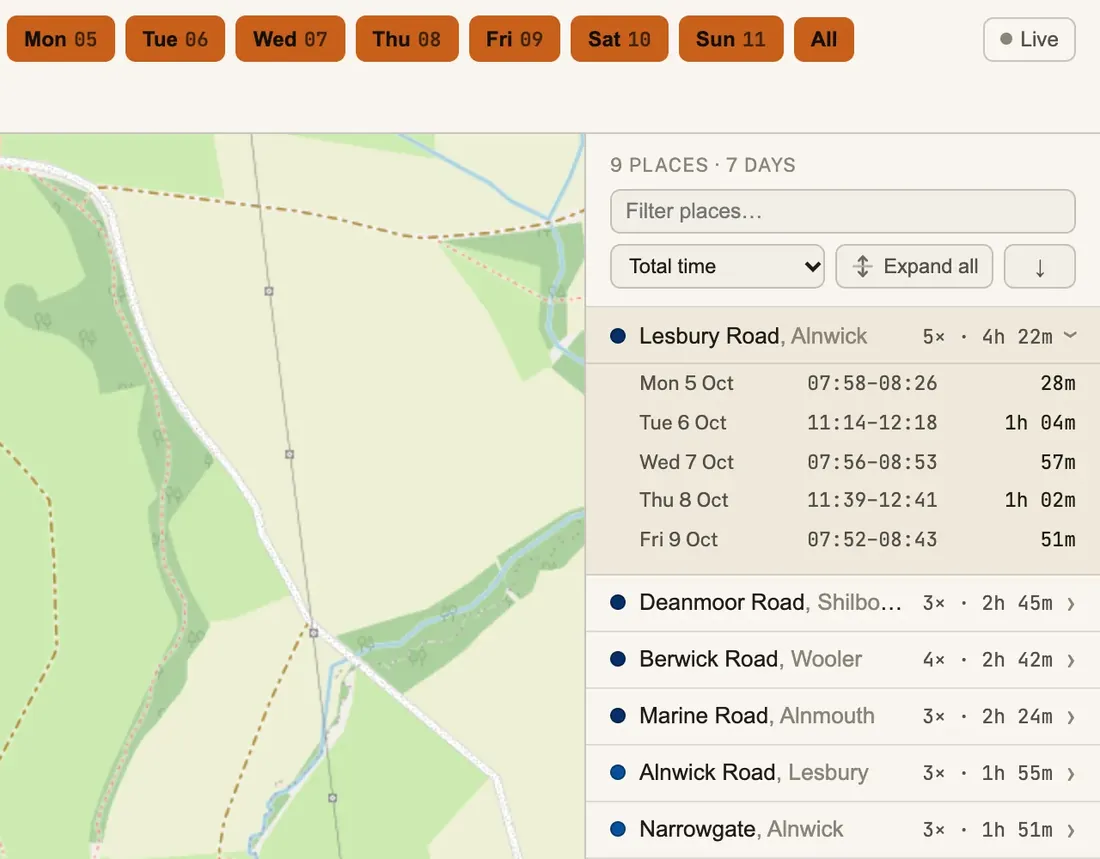Viewport: 1100px width, 859px height.
Task: Select the Wed 7 Oct visit row
Action: [857, 462]
